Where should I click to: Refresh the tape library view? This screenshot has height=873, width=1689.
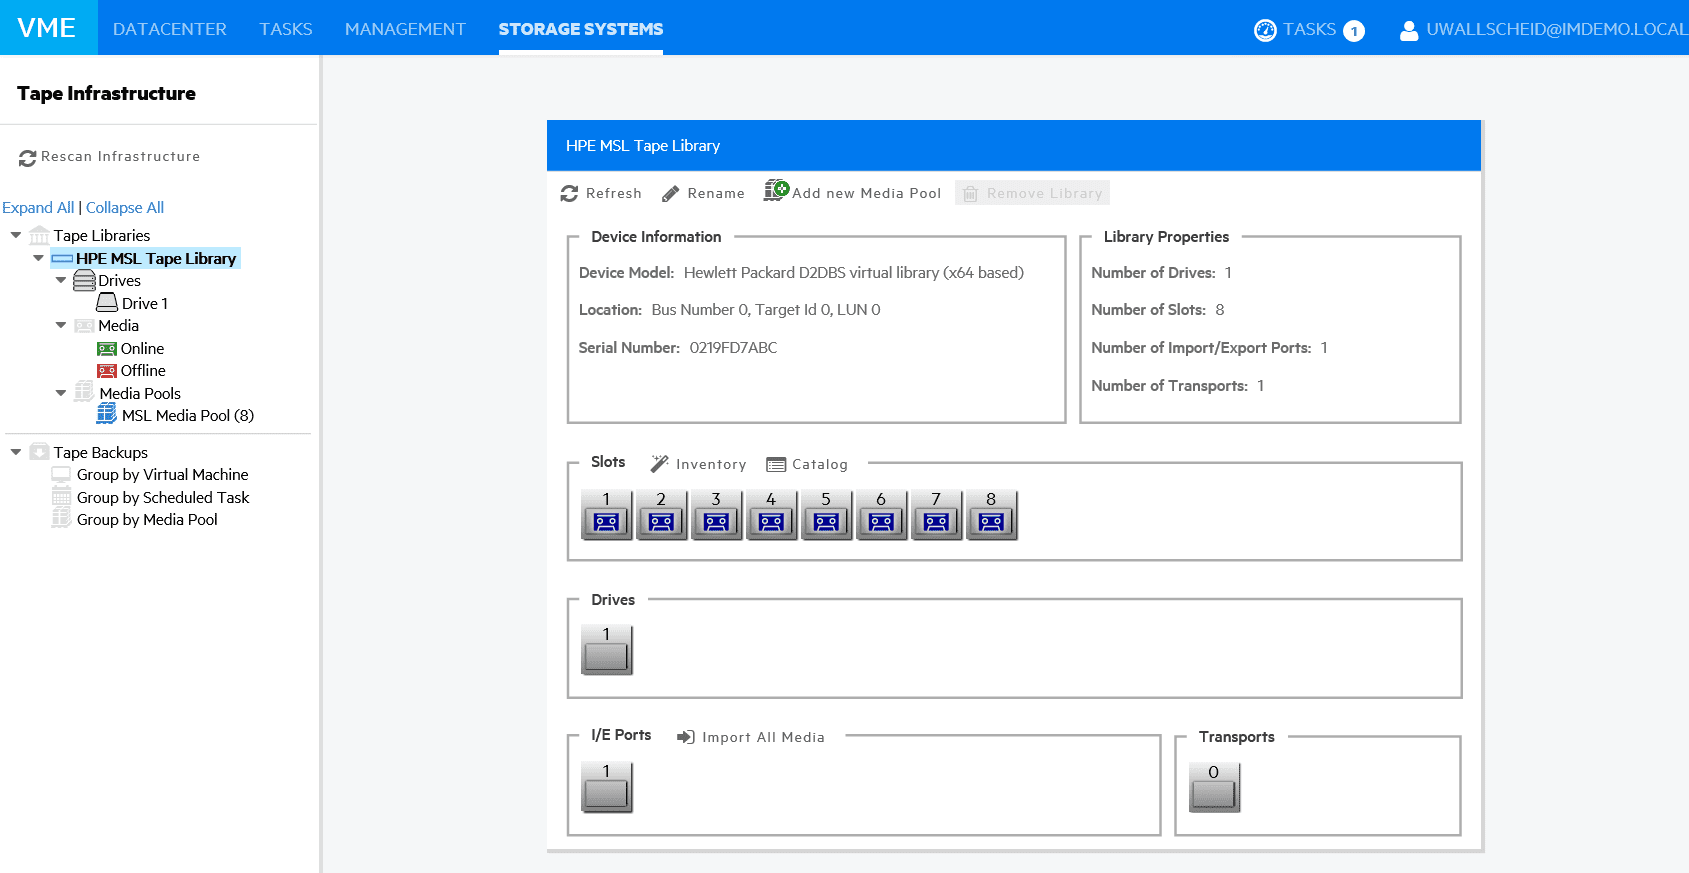(601, 193)
